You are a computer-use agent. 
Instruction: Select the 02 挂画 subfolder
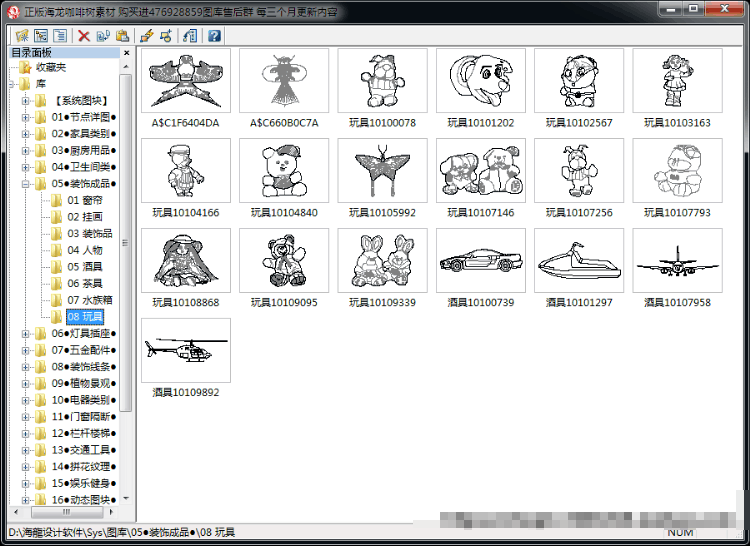click(85, 217)
